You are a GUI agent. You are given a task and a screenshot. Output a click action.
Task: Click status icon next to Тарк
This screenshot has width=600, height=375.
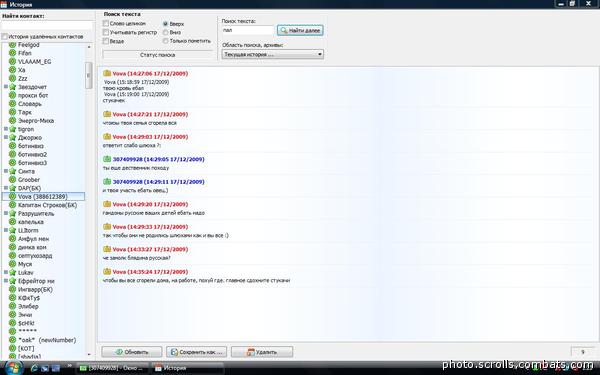click(12, 112)
